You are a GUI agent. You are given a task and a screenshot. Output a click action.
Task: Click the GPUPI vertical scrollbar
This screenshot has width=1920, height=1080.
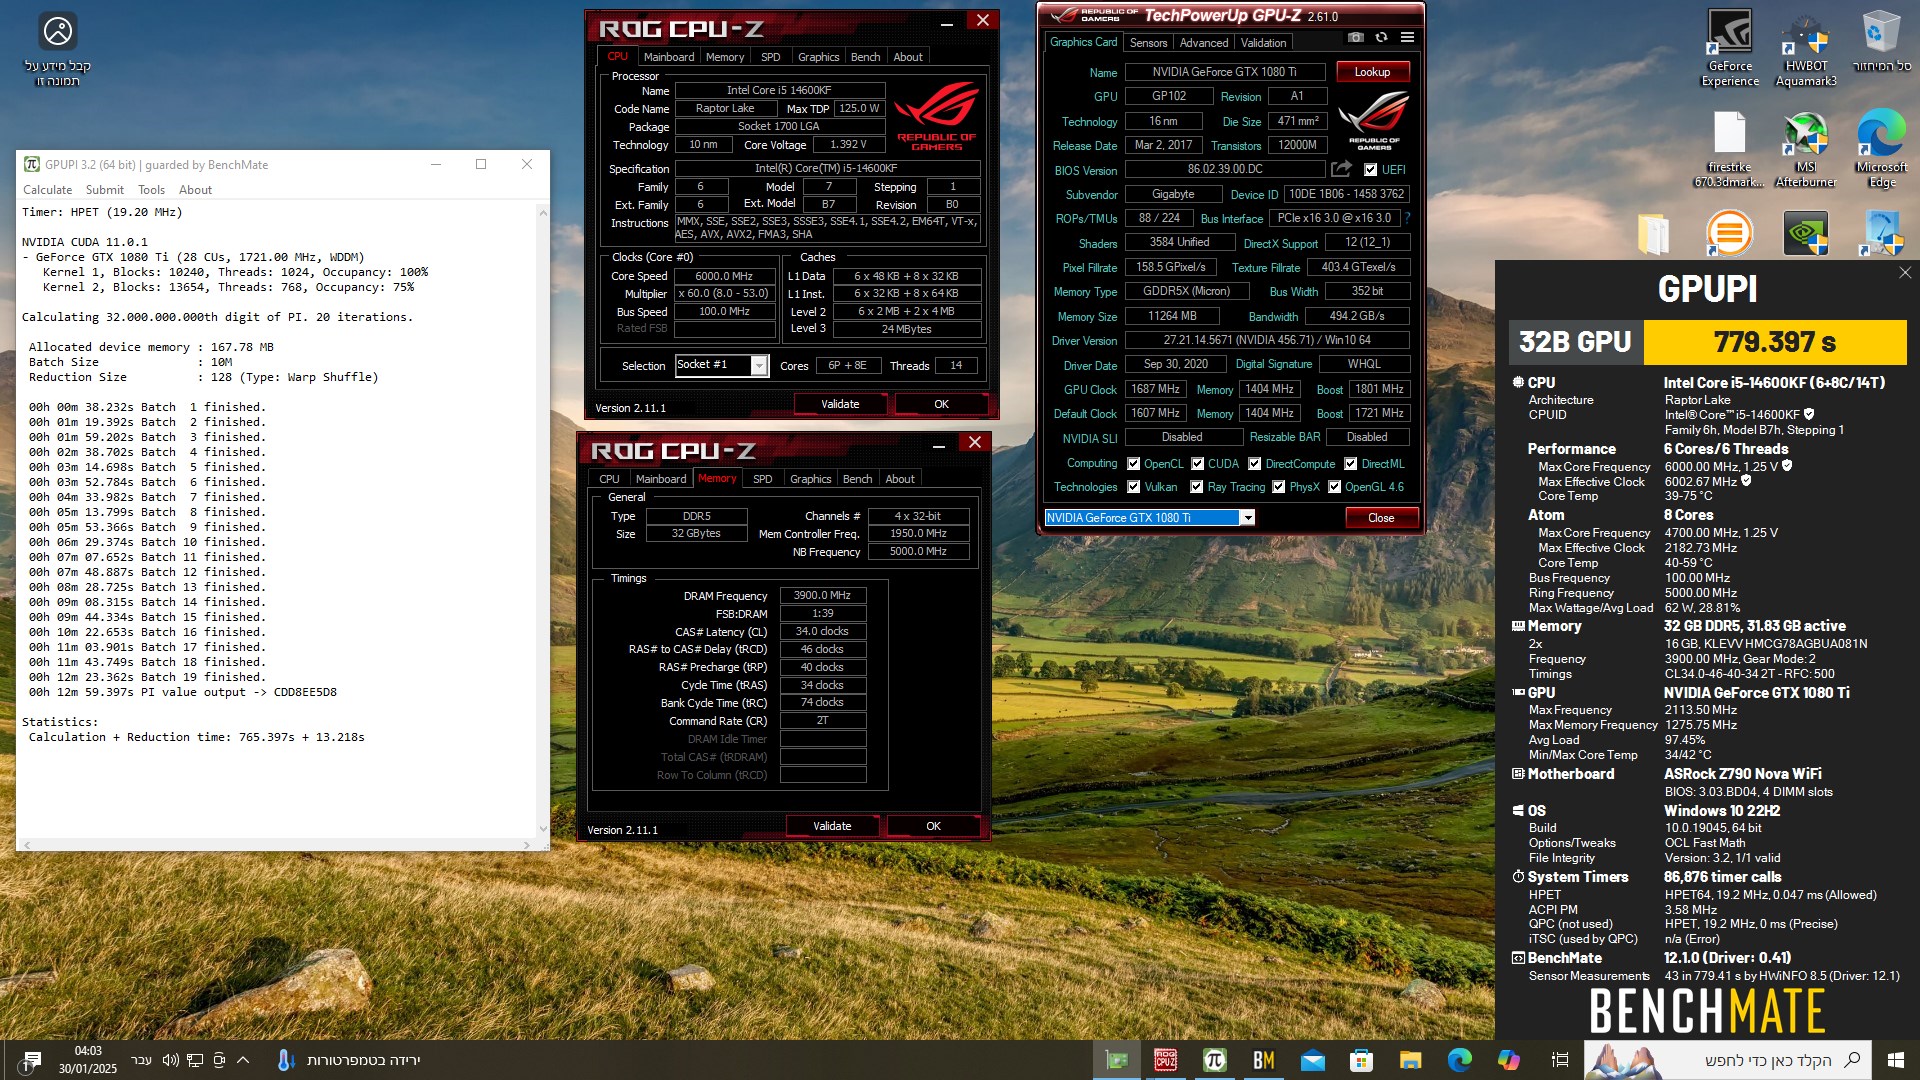coord(543,520)
